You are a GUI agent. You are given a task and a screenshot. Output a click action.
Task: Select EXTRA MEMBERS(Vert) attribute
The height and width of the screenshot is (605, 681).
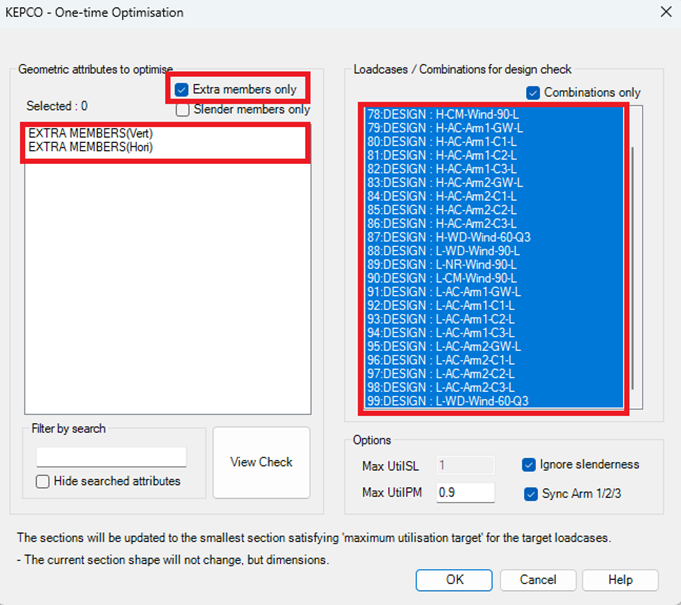[90, 133]
